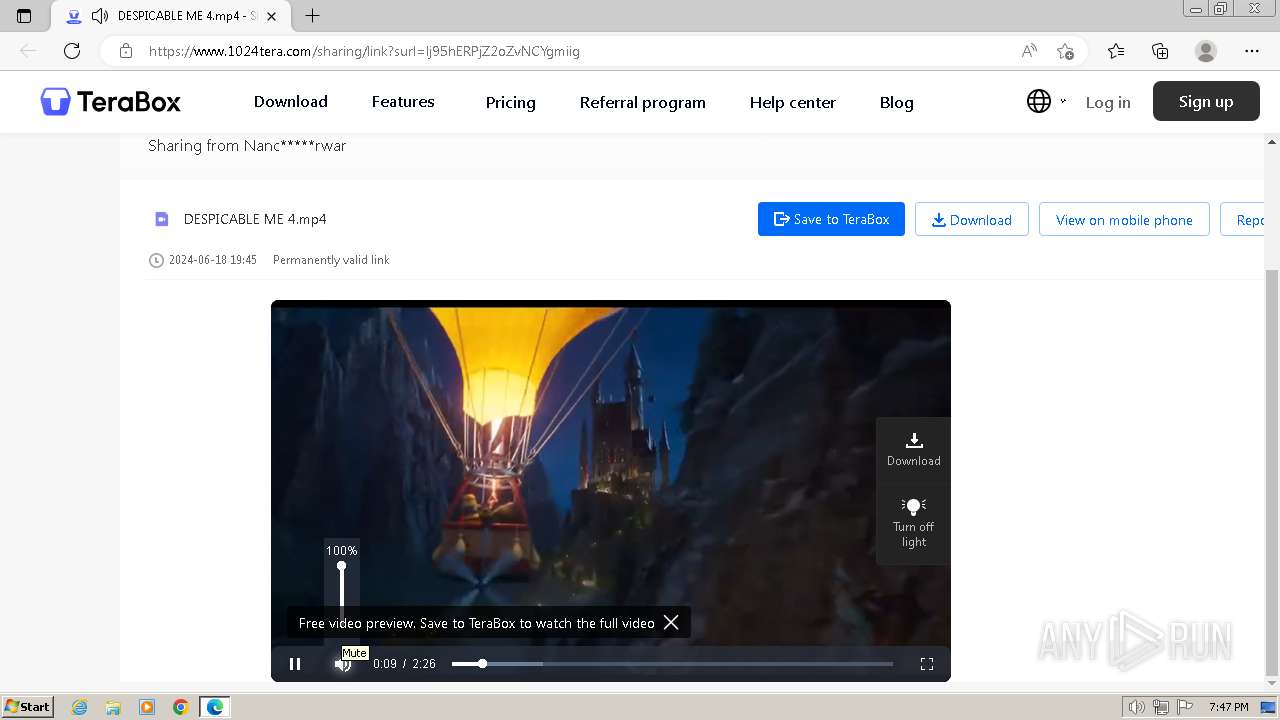Image resolution: width=1280 pixels, height=720 pixels.
Task: Close the DESPICABLE ME 4.mp4 tab
Action: 271,16
